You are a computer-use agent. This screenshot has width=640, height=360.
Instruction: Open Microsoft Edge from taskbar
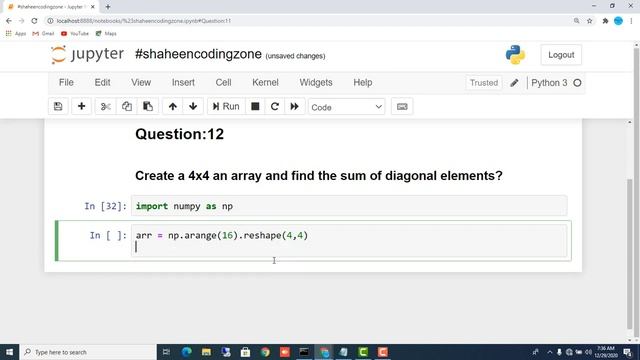(187, 352)
